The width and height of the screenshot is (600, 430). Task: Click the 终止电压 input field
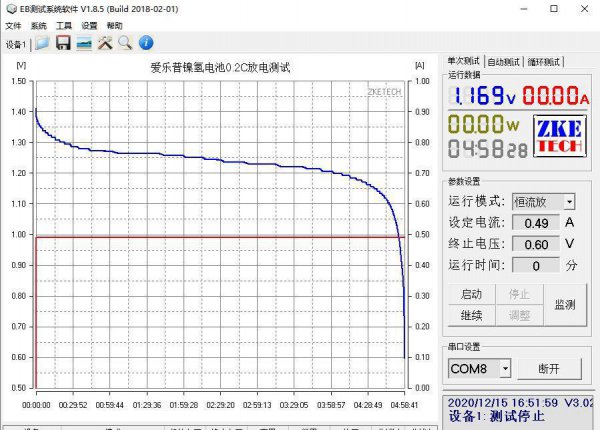[x=536, y=244]
